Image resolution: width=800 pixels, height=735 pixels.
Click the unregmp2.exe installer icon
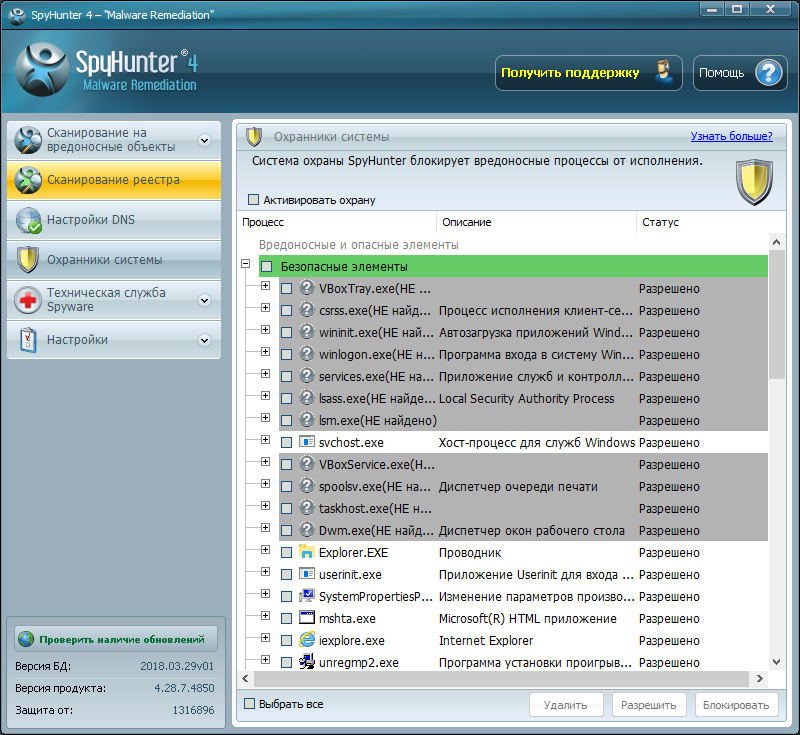click(x=307, y=662)
